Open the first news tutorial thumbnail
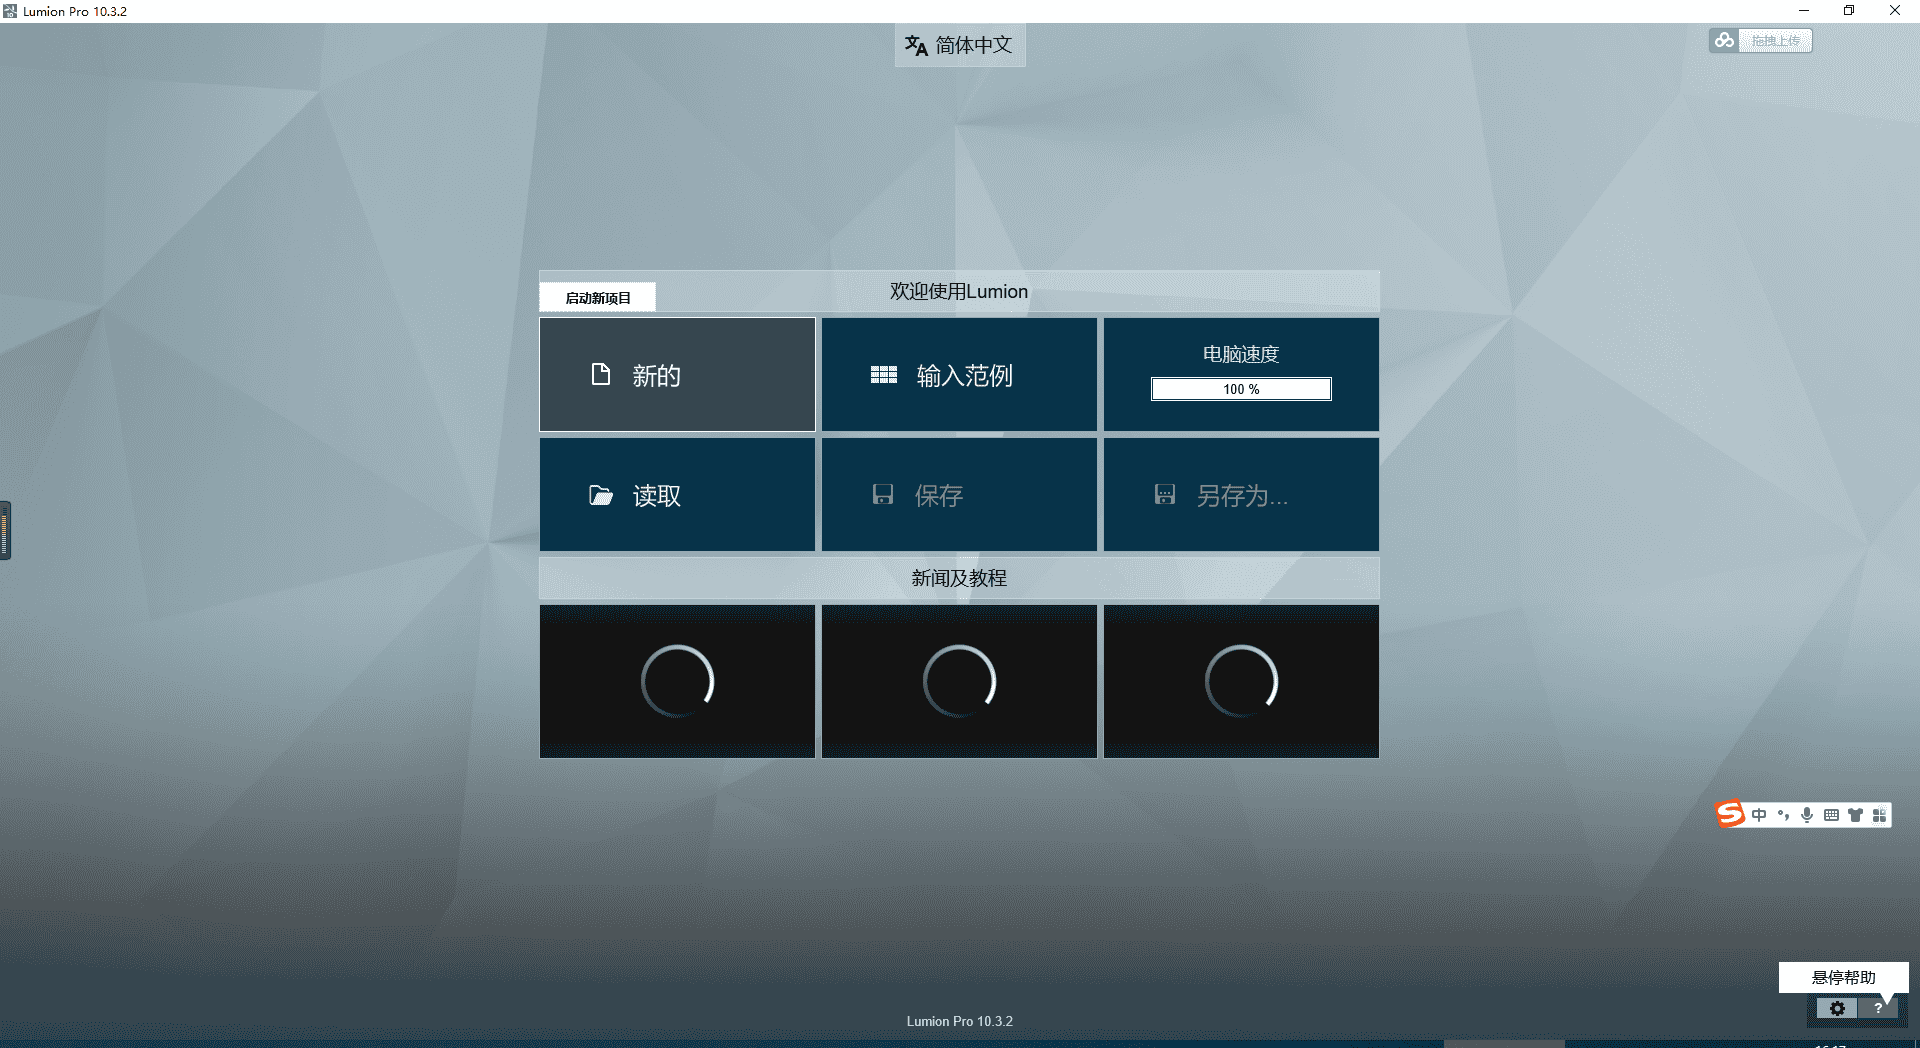 click(x=677, y=681)
